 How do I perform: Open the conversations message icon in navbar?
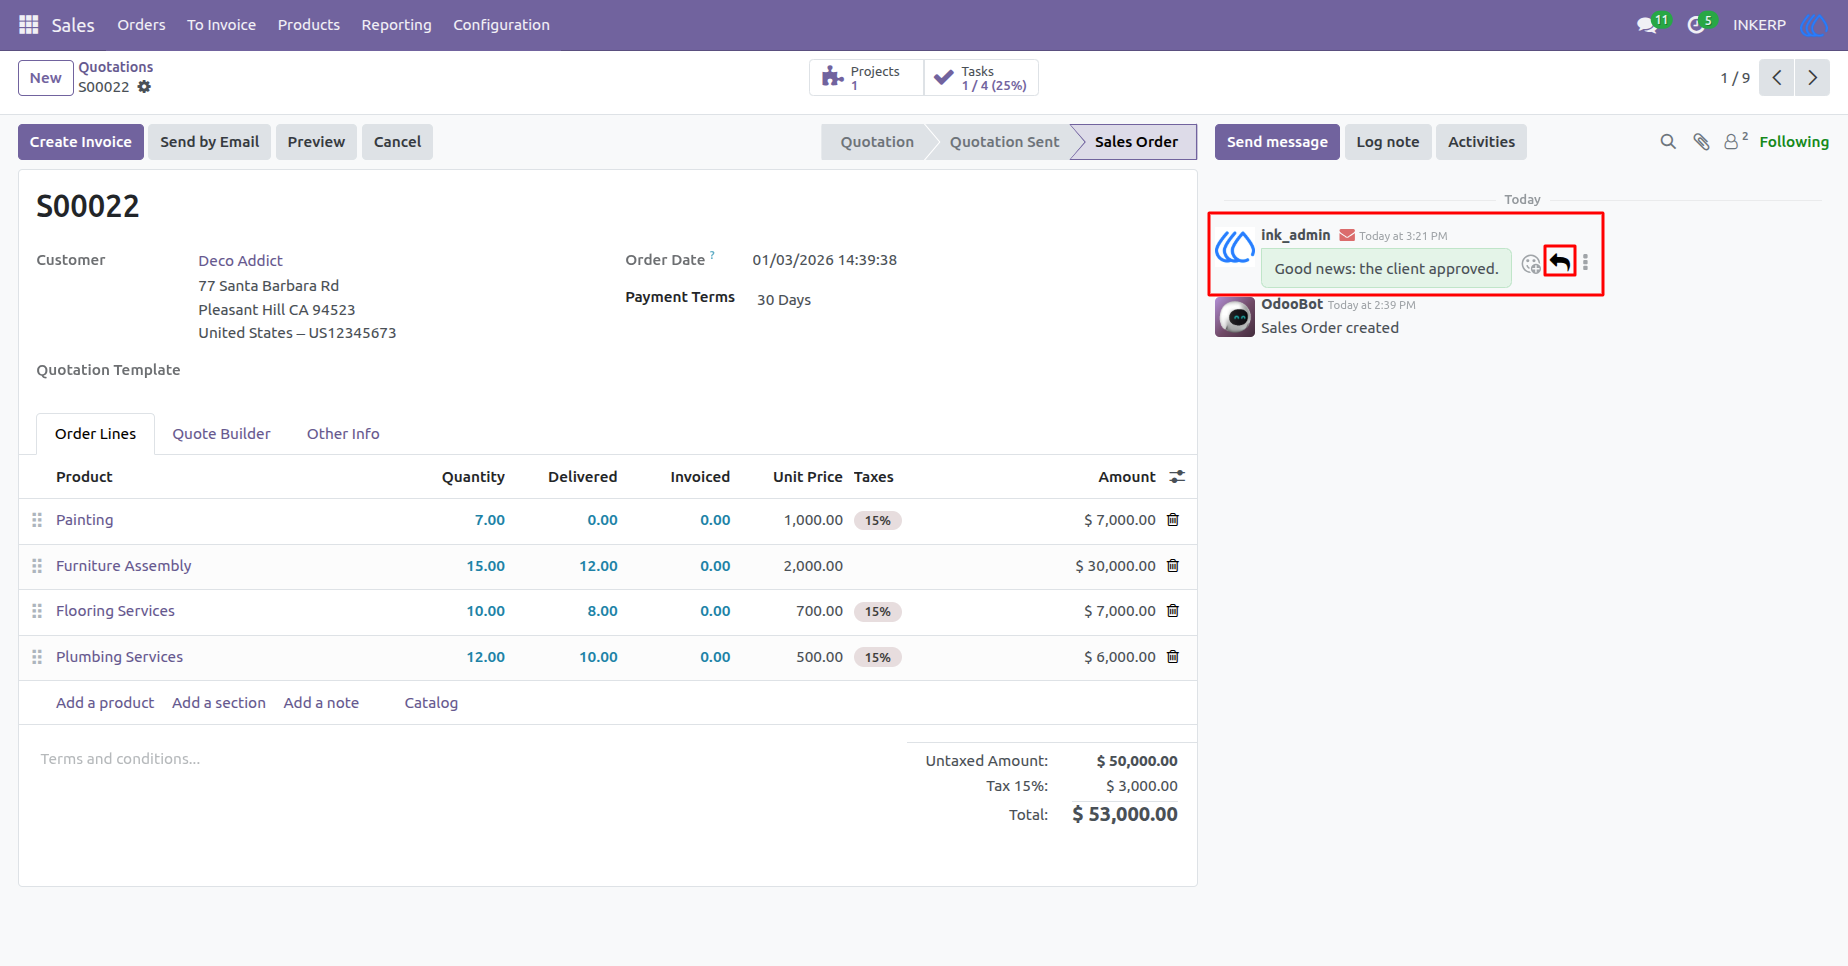pyautogui.click(x=1648, y=25)
